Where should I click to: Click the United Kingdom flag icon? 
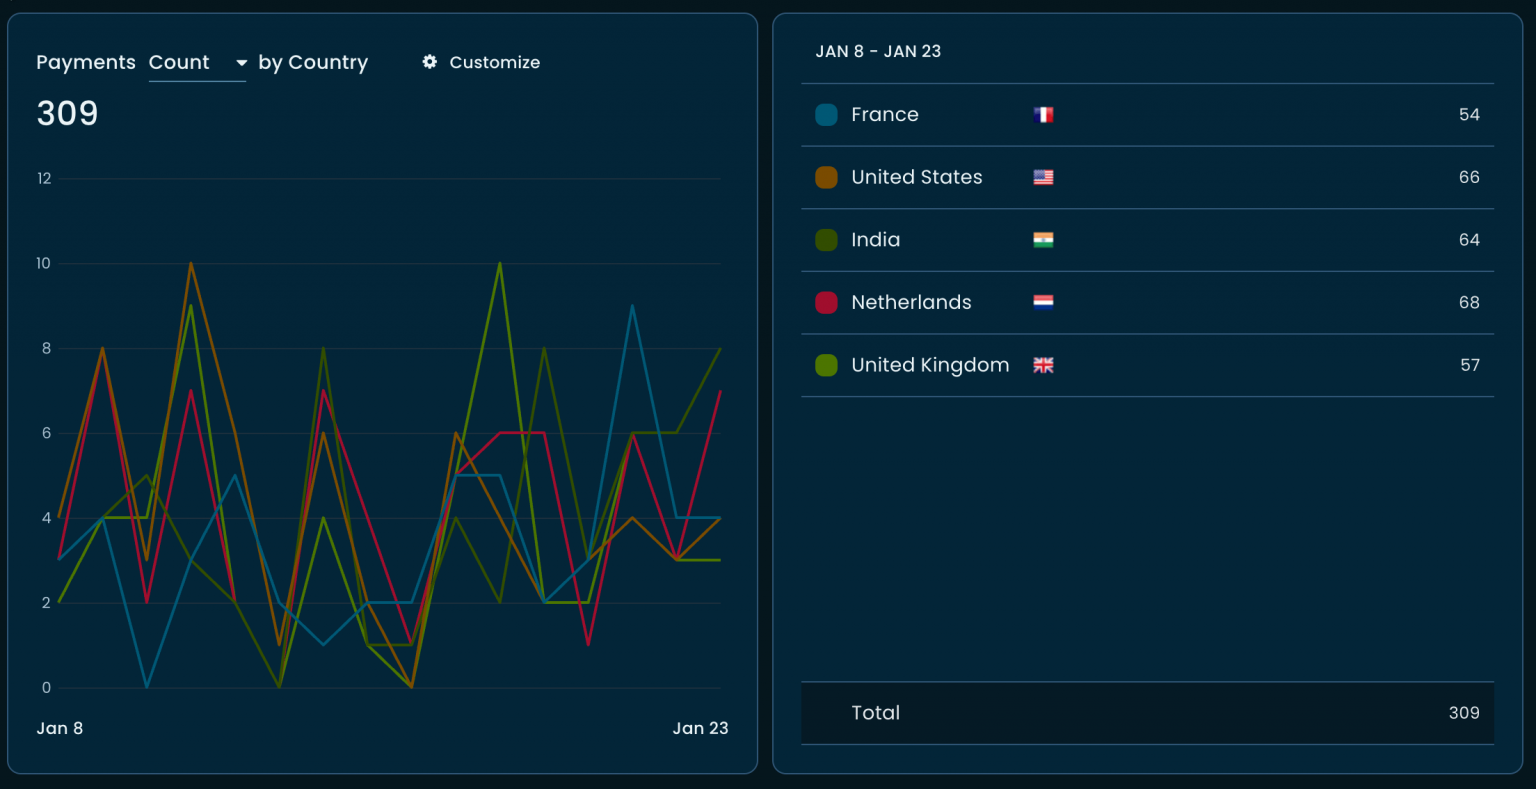1044,365
